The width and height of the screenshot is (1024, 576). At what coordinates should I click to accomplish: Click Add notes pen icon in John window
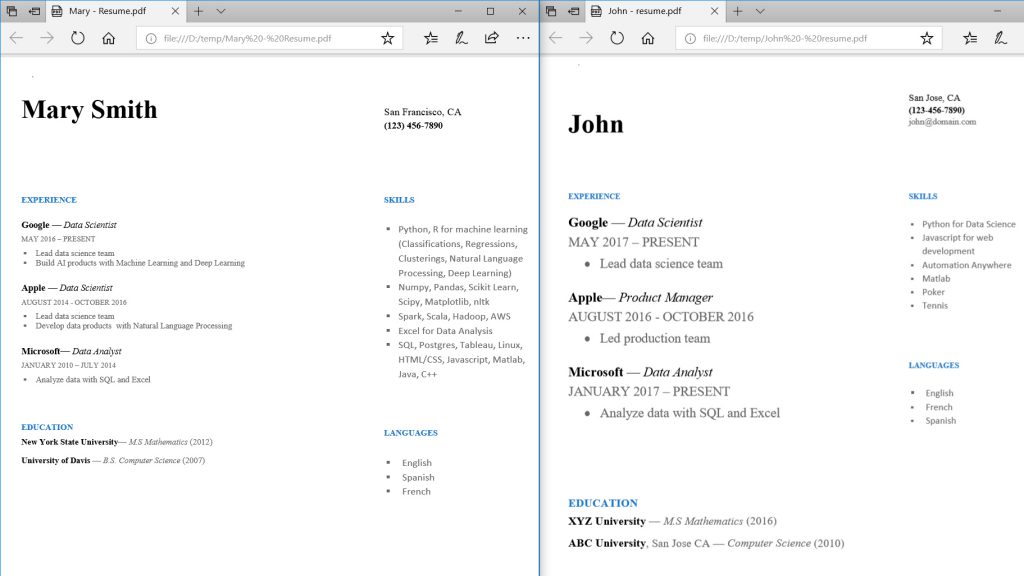[1001, 39]
